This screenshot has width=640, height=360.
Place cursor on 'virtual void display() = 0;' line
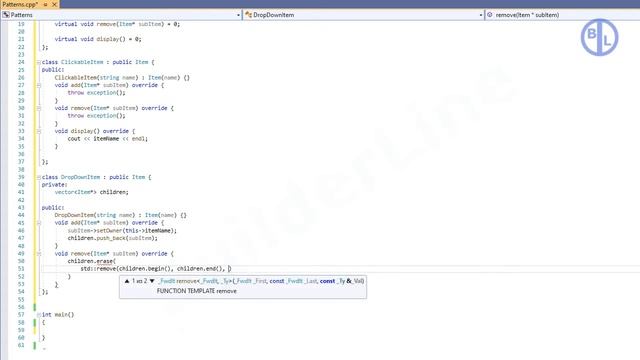click(x=98, y=39)
